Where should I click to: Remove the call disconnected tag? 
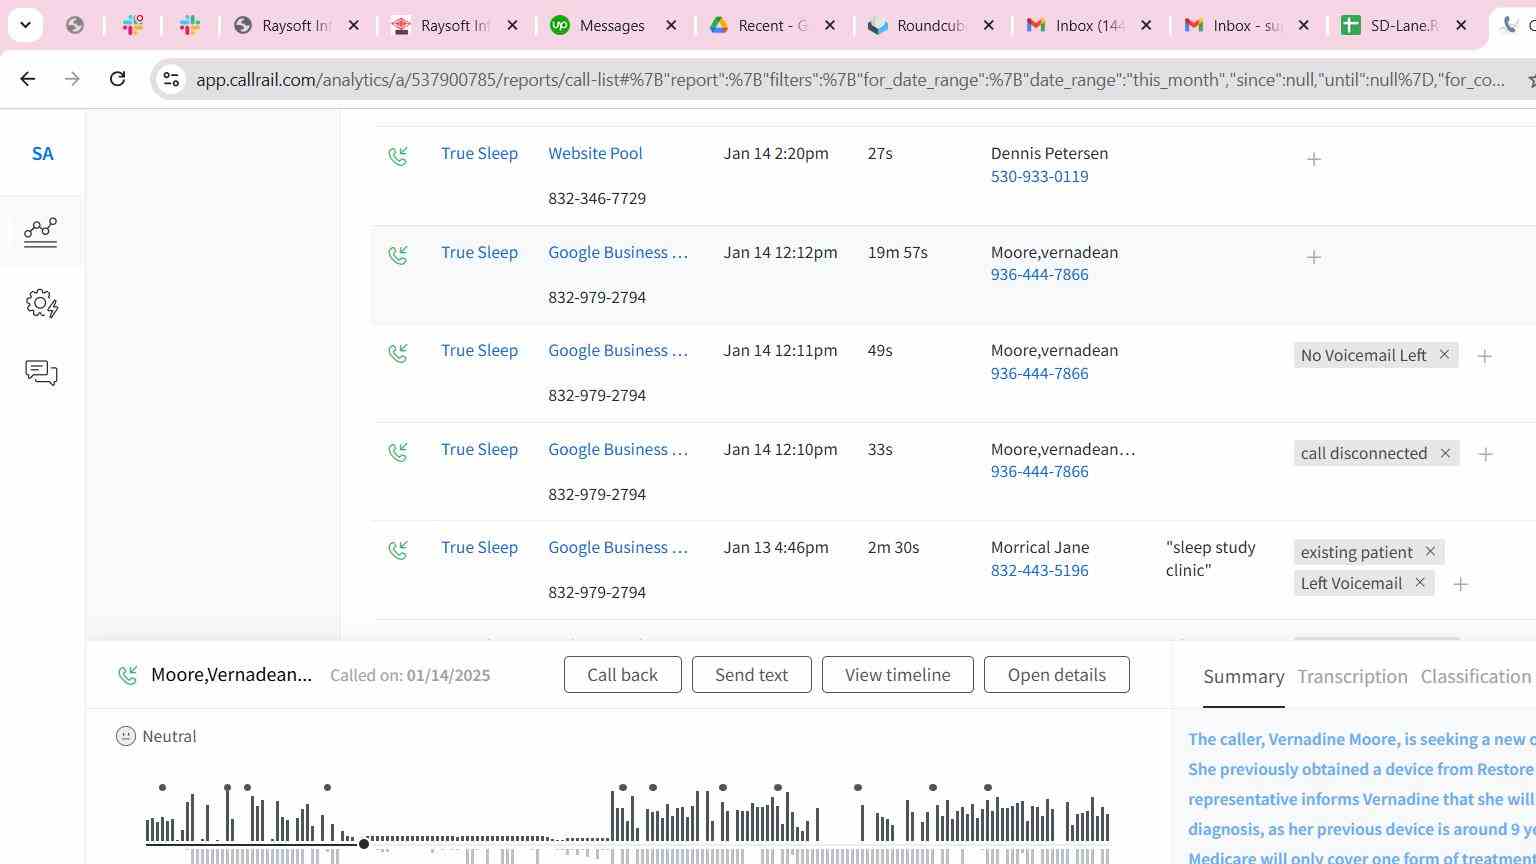[1445, 453]
